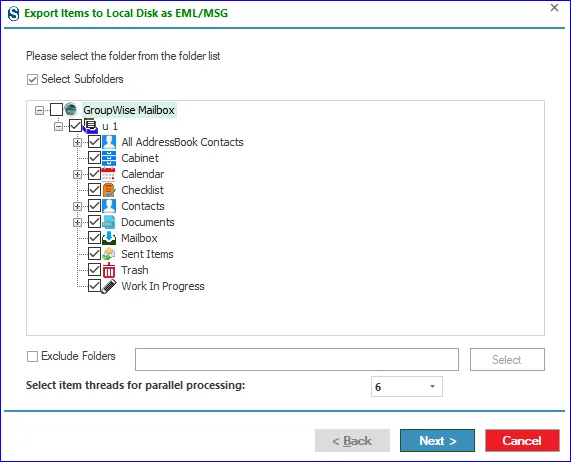571x462 pixels.
Task: Uncheck the Select Subfolders checkbox
Action: 32,79
